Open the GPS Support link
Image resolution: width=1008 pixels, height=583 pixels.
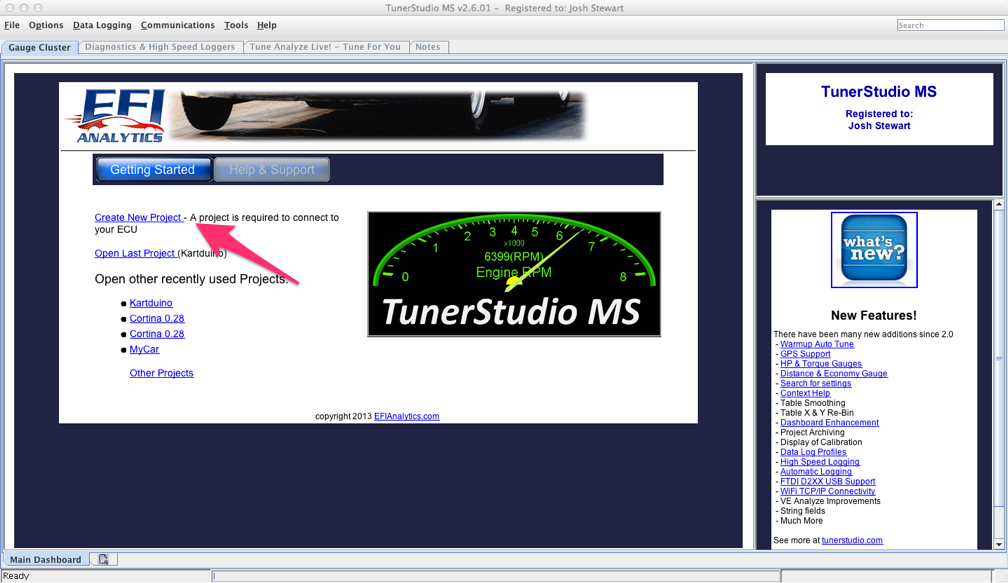806,354
